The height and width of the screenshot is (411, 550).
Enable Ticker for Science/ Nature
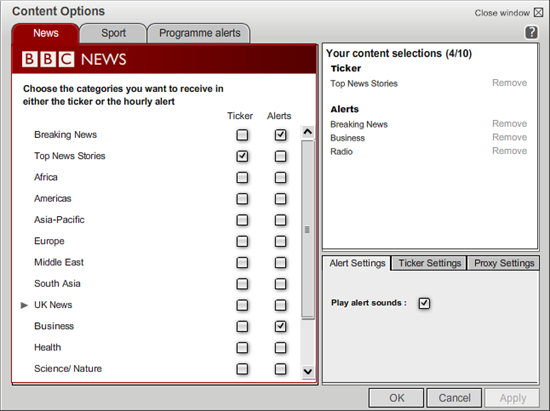[242, 369]
